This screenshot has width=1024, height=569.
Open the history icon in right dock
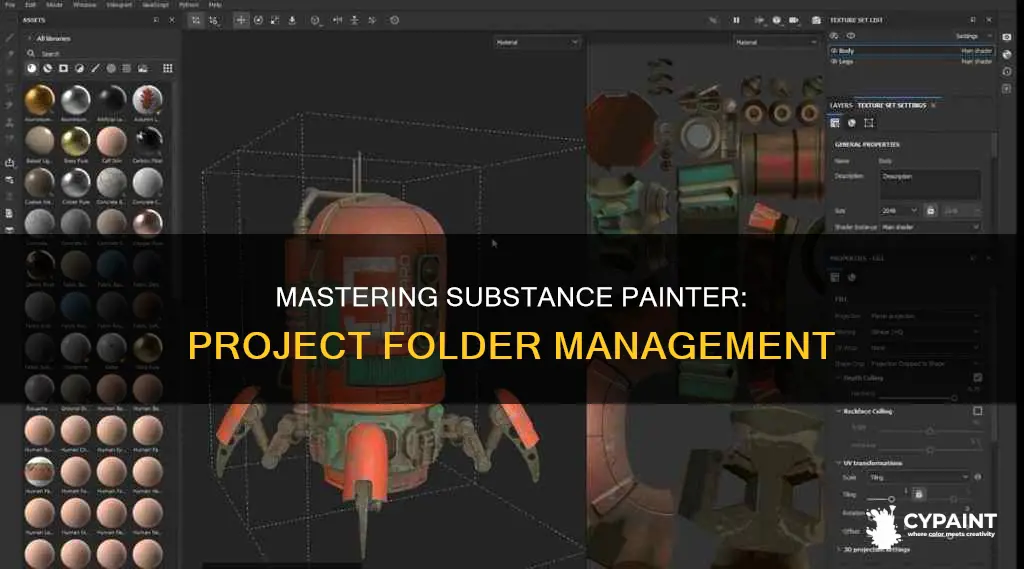point(1007,71)
